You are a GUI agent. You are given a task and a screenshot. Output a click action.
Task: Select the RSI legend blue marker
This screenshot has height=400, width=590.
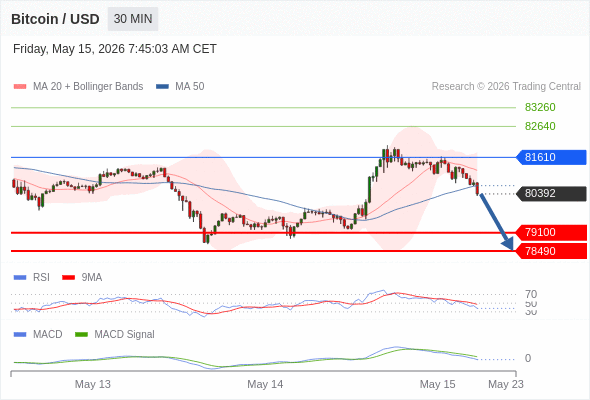20,278
